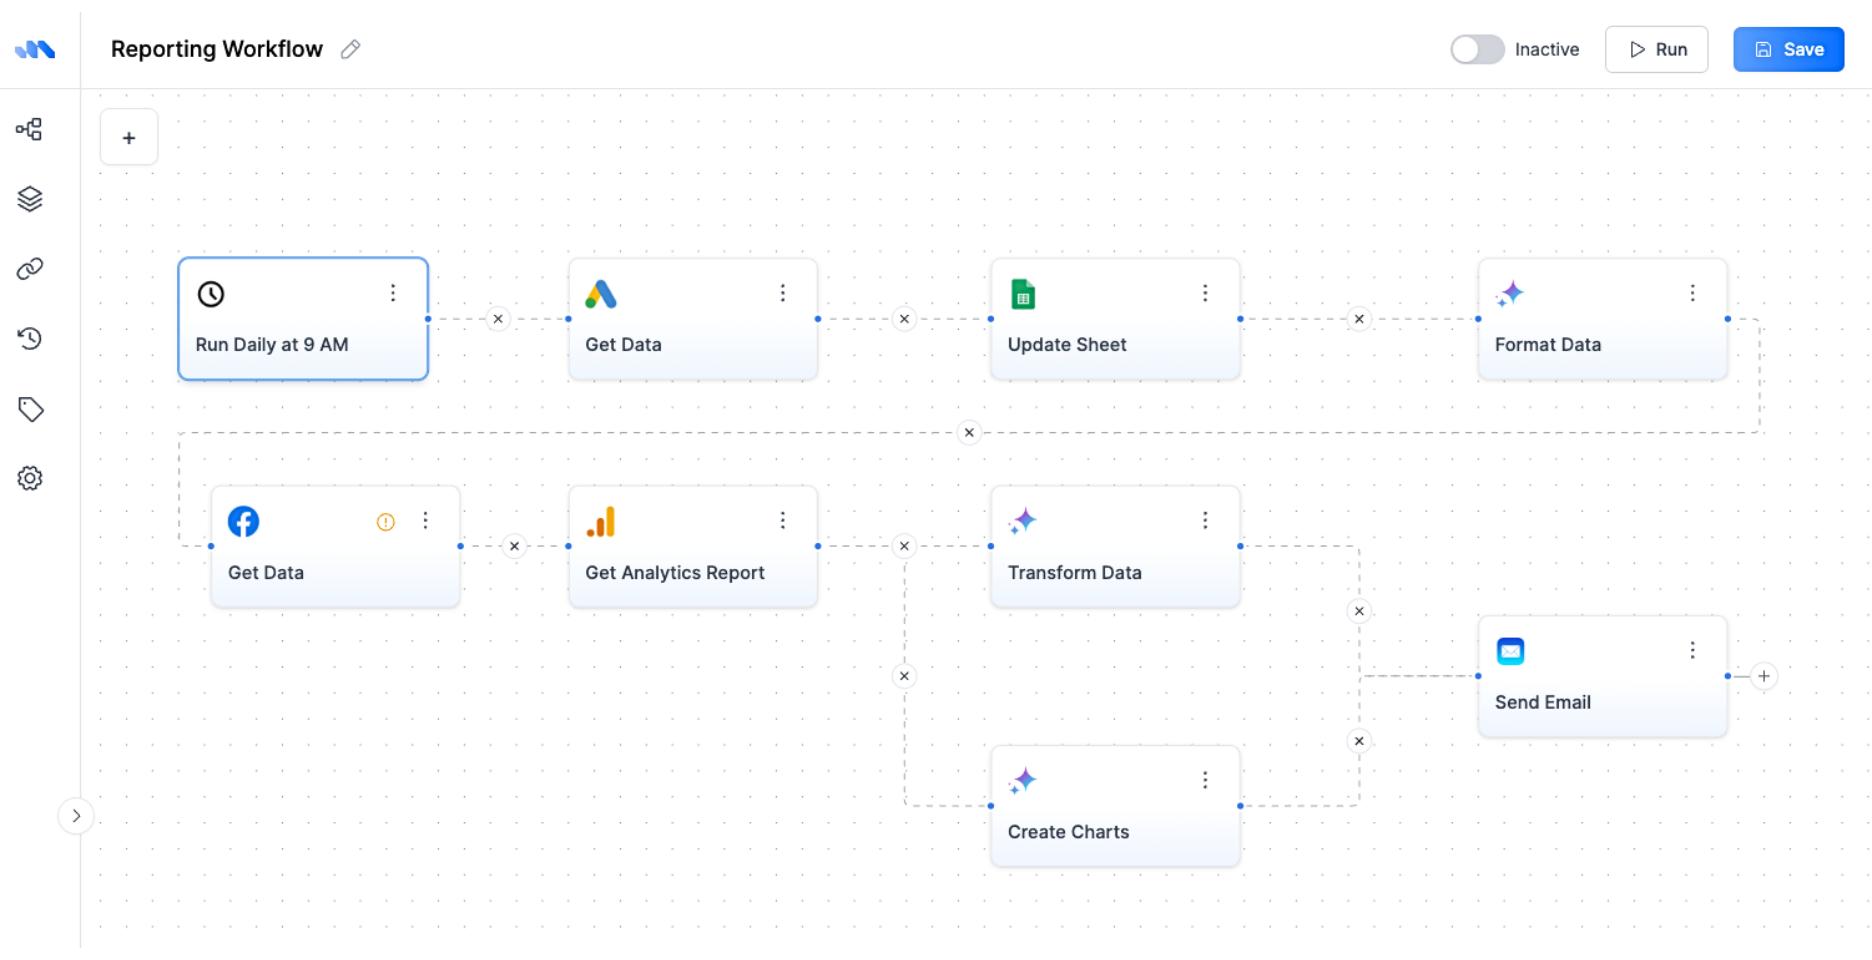Click the Transform Data label
This screenshot has height=960, width=1872.
point(1074,573)
